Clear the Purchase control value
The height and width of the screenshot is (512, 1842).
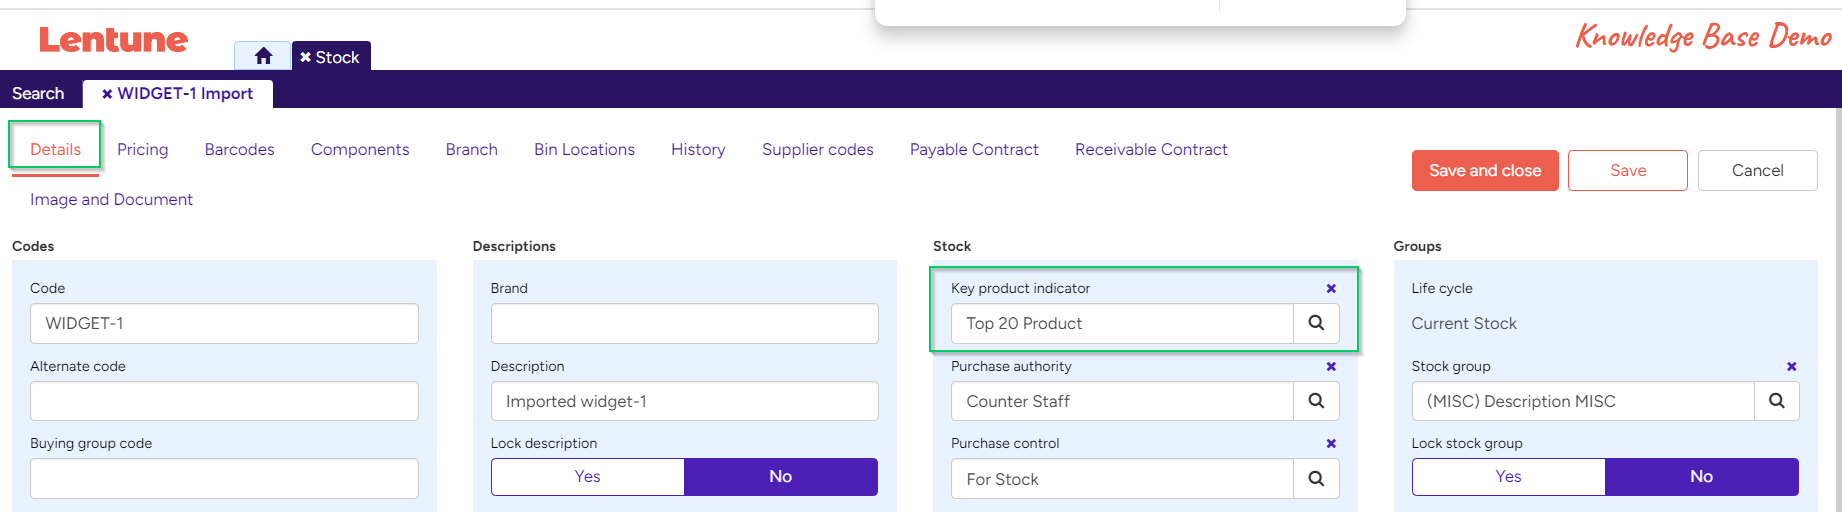[1331, 443]
